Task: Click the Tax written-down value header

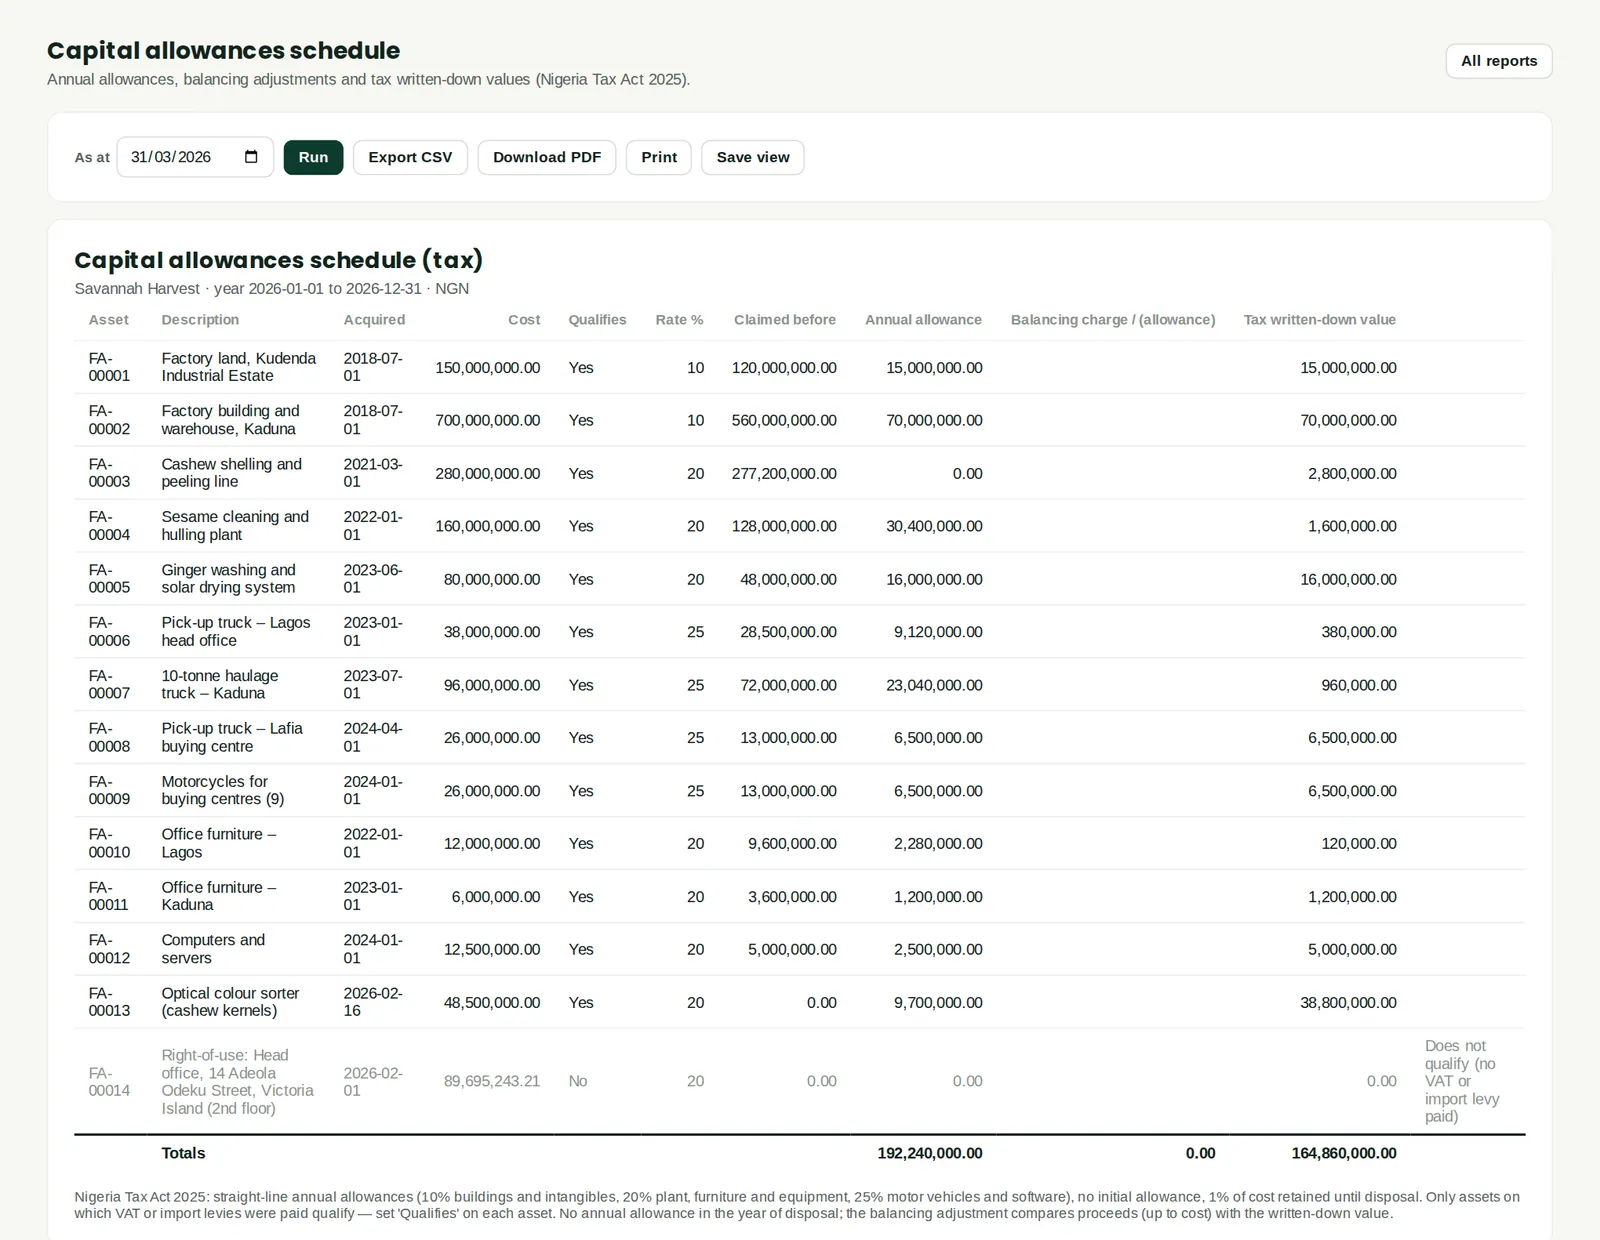Action: tap(1319, 320)
